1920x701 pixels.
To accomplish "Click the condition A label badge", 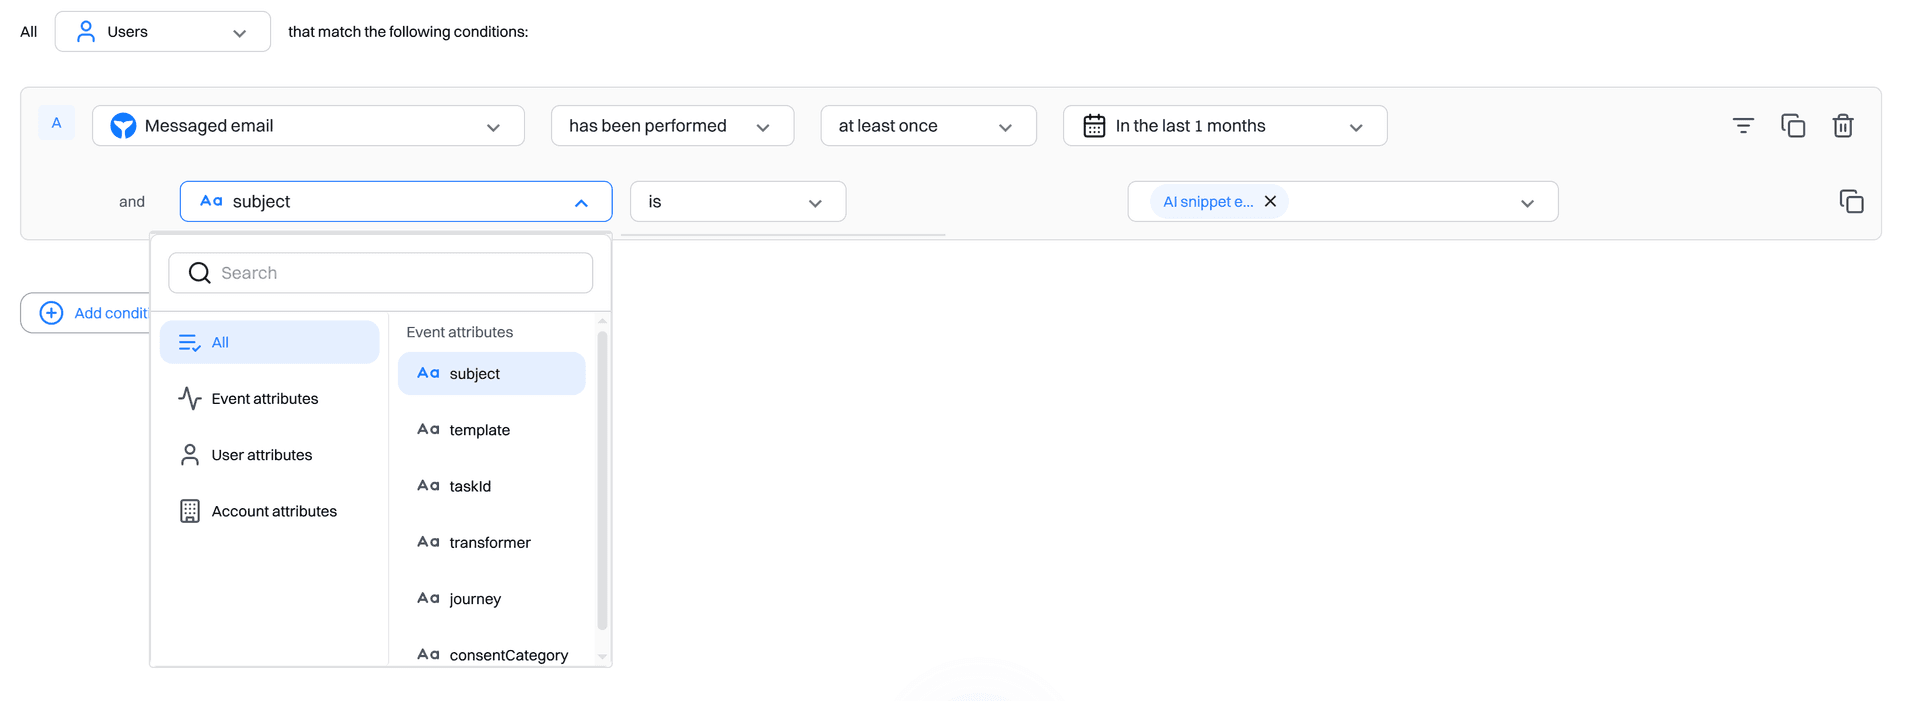I will pos(56,123).
